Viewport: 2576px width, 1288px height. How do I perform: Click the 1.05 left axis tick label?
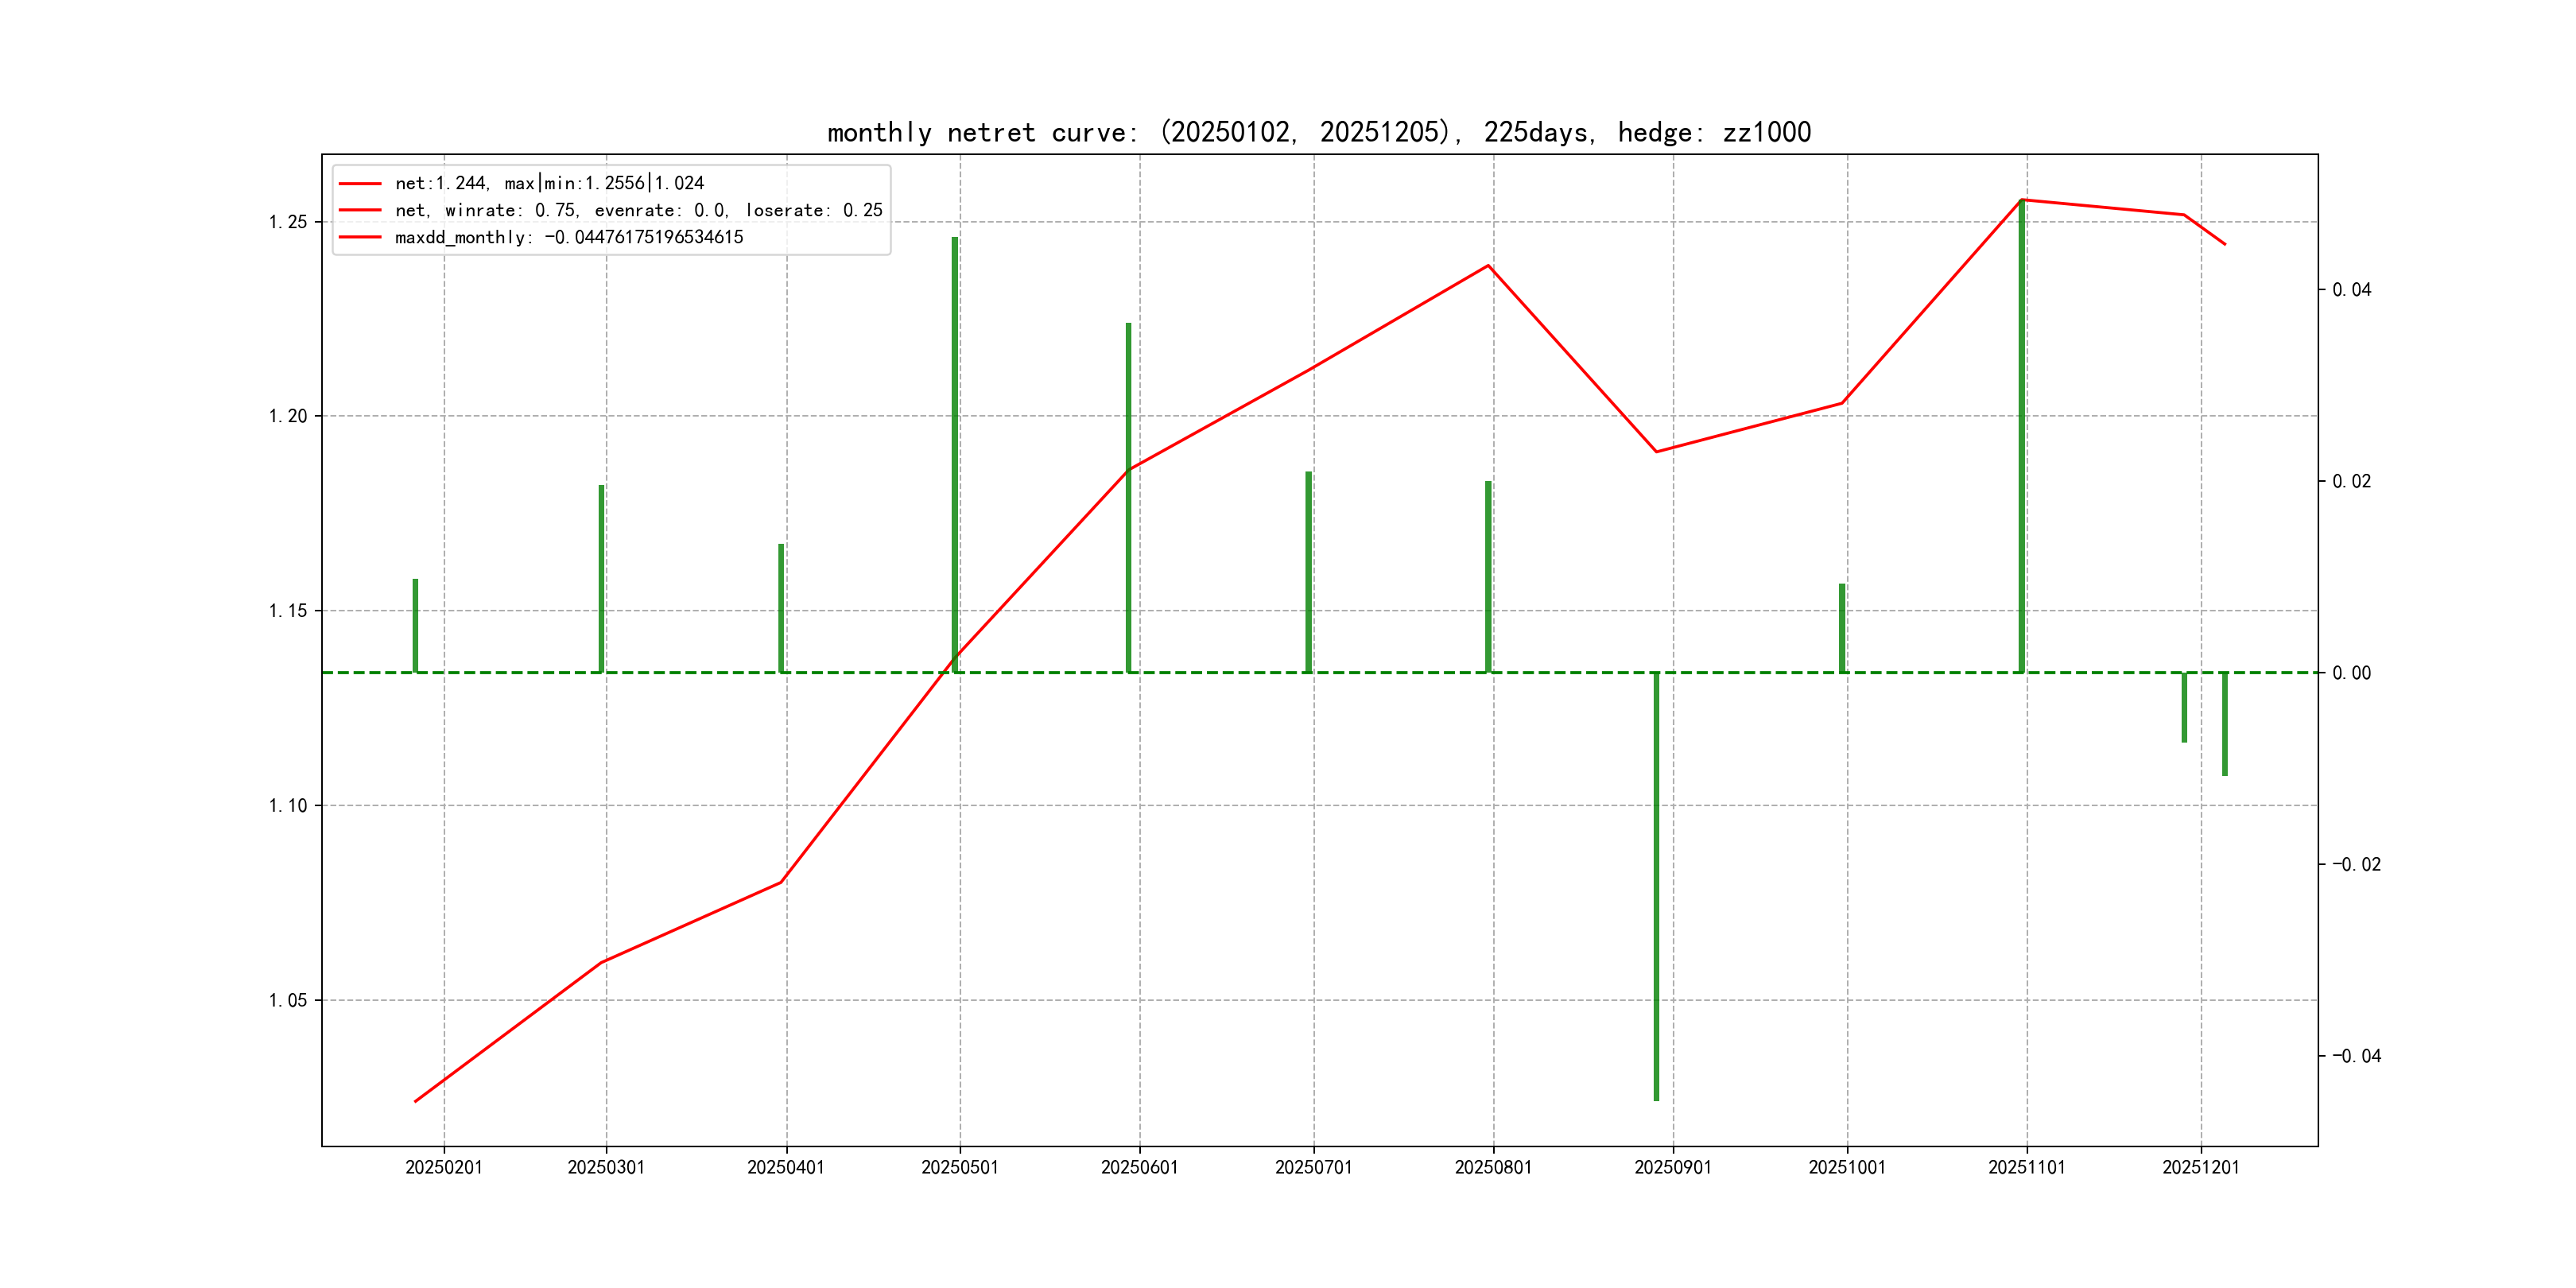point(288,1000)
